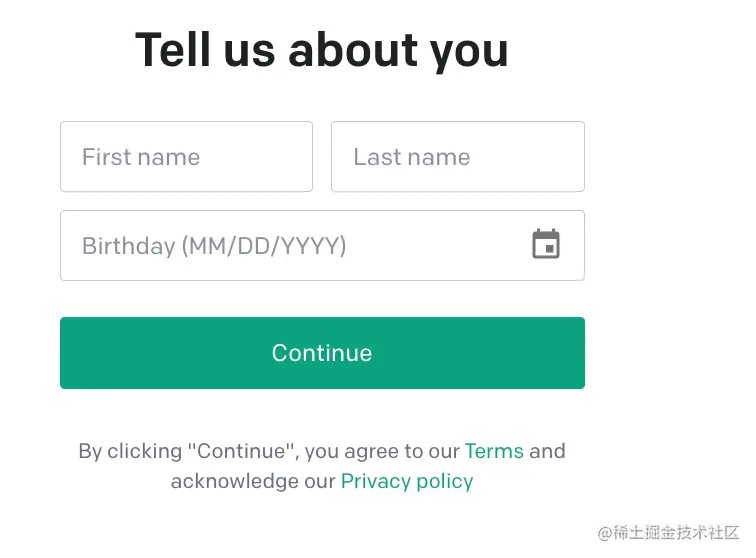Open the calendar date picker icon
The height and width of the screenshot is (558, 756).
546,244
